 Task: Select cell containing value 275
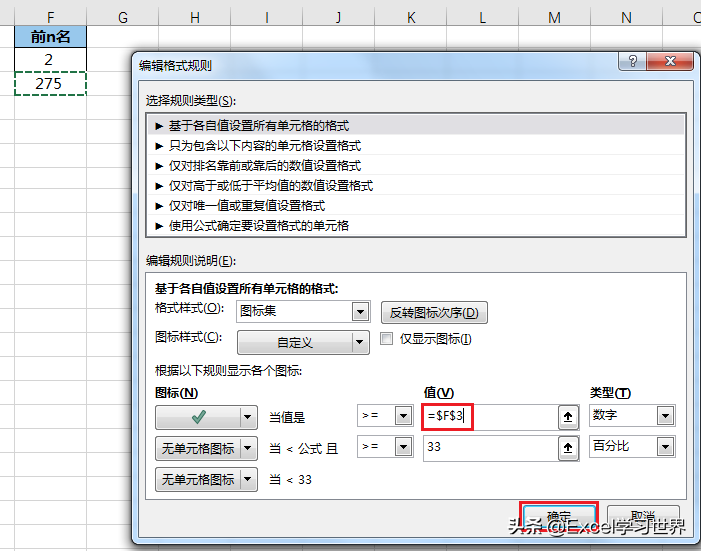51,83
